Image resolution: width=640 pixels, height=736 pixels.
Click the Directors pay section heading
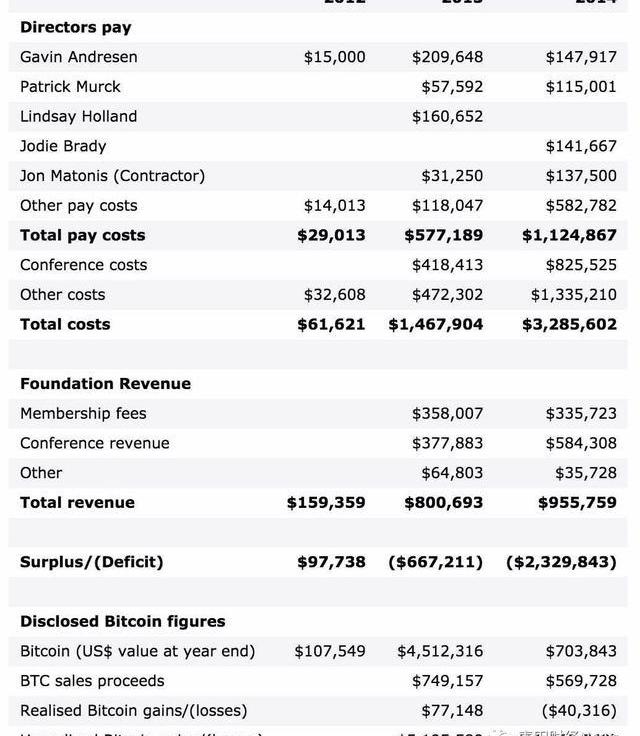coord(76,27)
